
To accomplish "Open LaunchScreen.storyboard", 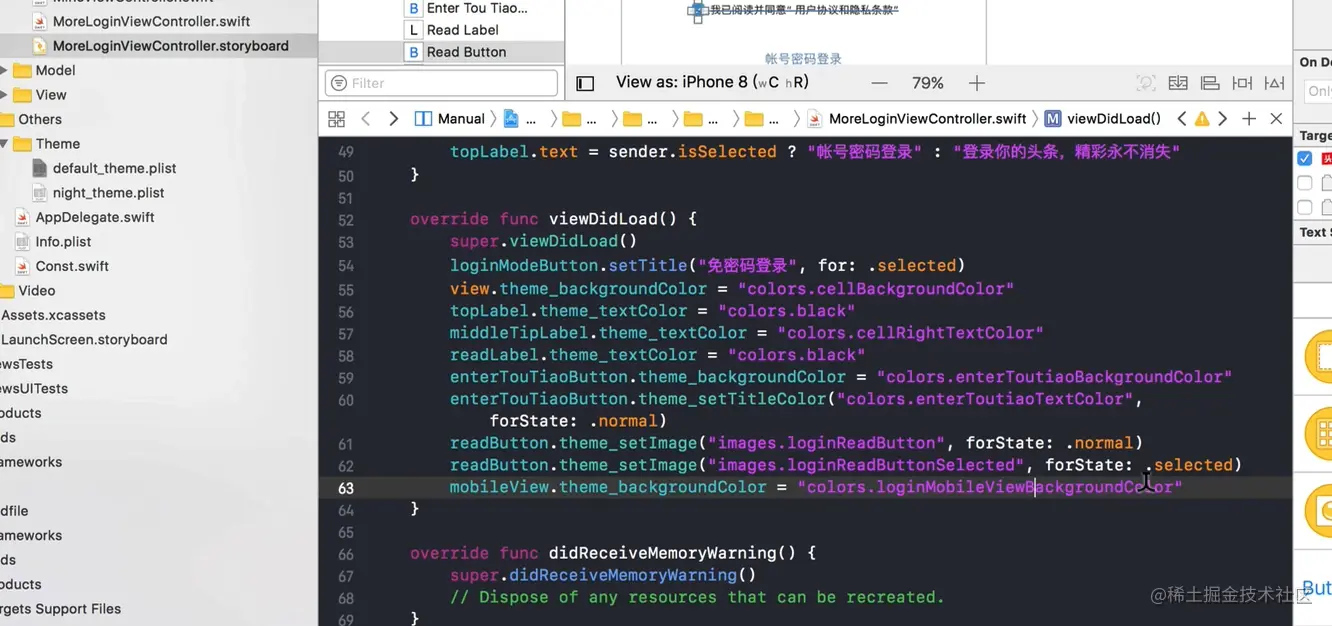I will pos(84,340).
